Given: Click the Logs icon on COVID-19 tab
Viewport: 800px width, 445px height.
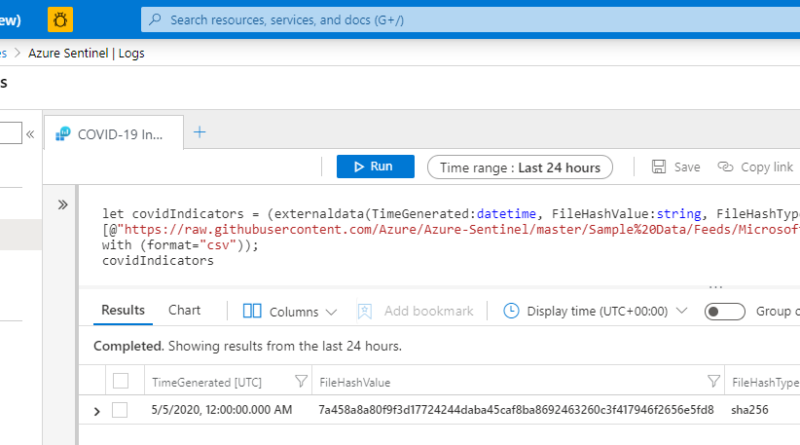Looking at the screenshot, I should [x=63, y=134].
